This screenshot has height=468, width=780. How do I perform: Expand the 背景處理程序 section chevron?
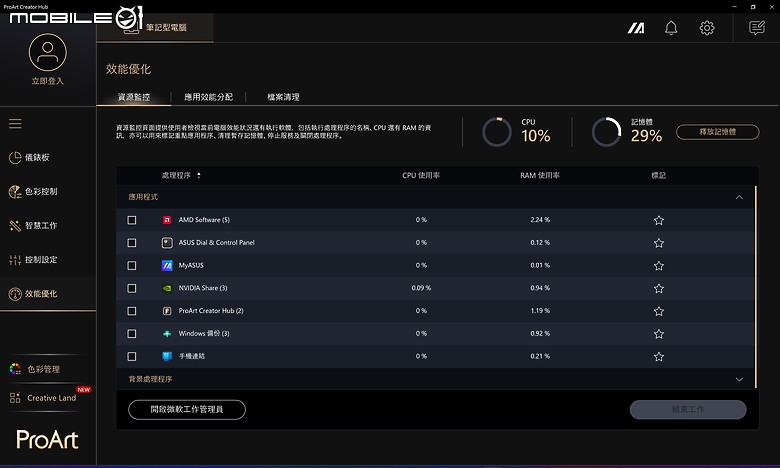click(739, 379)
